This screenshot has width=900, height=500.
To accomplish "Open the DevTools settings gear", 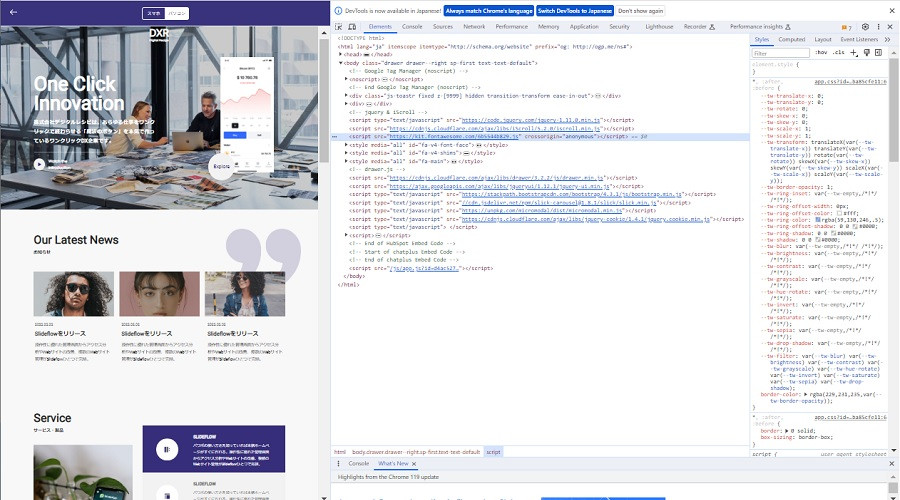I will tap(865, 27).
